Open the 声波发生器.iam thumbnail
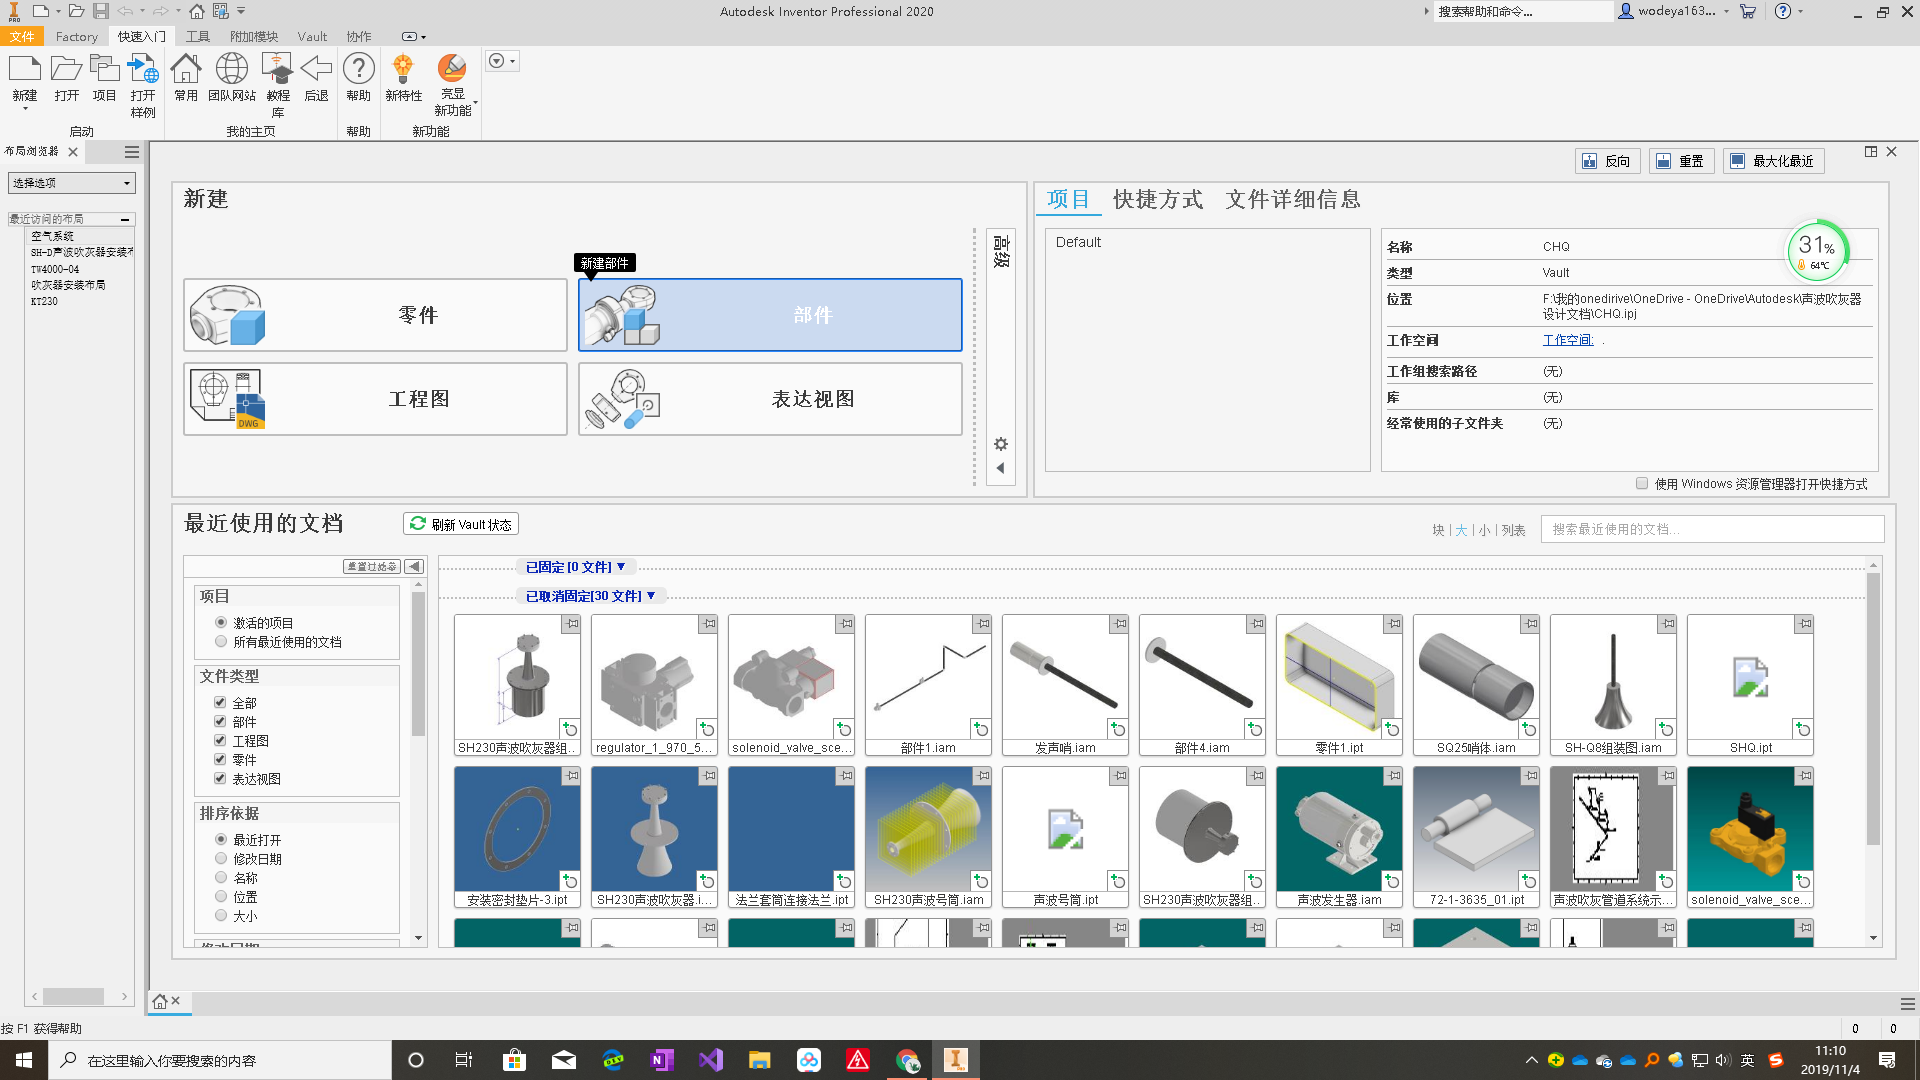The height and width of the screenshot is (1080, 1920). [1339, 838]
